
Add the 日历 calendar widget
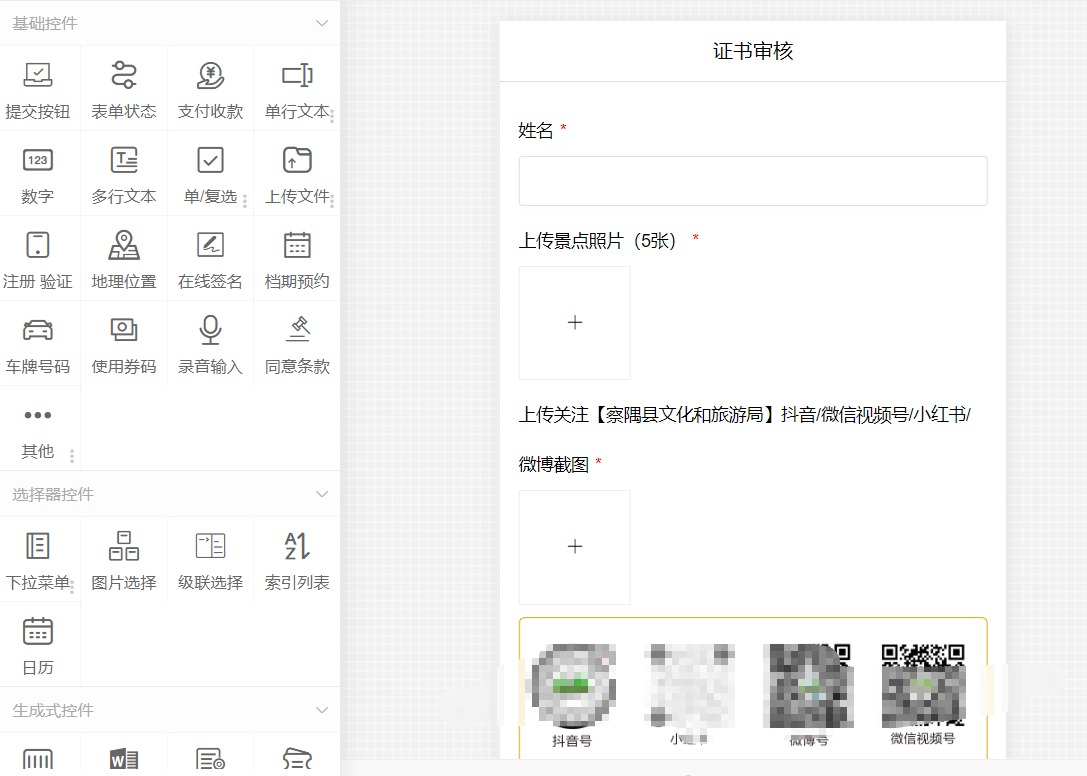pos(37,646)
